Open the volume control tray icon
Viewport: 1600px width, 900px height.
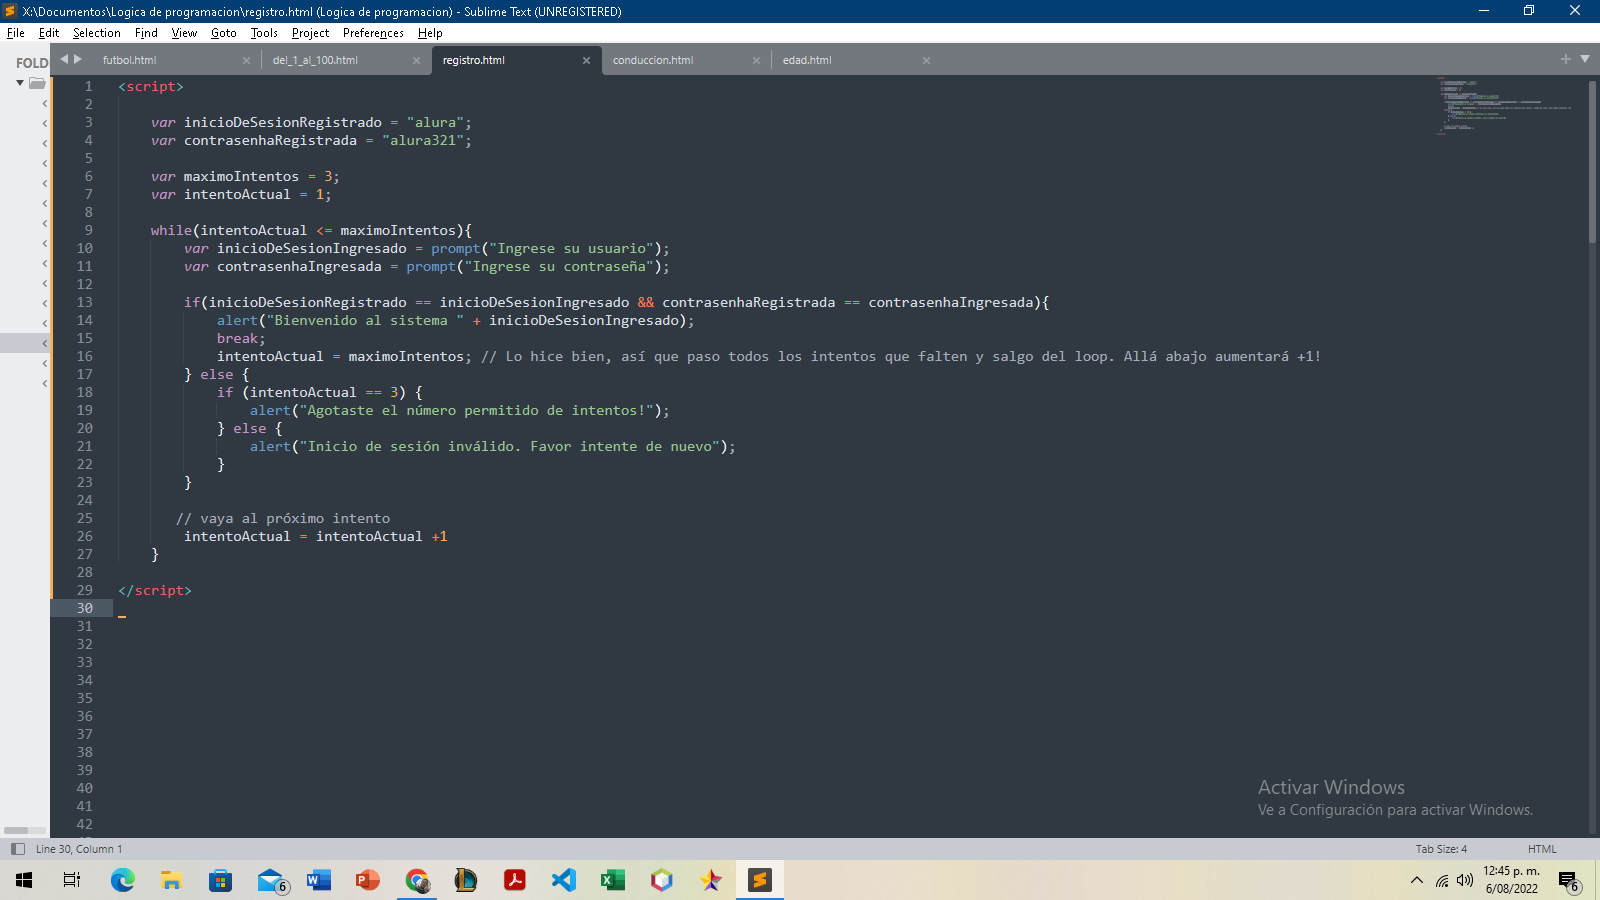click(1465, 880)
